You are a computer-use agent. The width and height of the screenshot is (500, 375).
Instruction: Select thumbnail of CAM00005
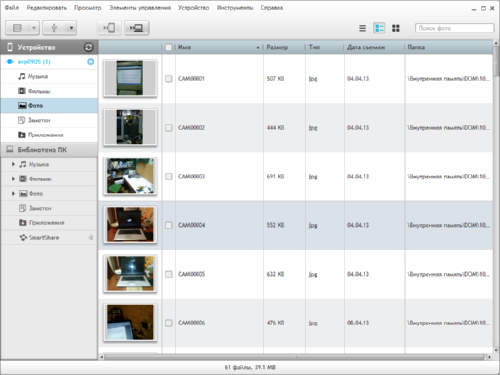[130, 274]
